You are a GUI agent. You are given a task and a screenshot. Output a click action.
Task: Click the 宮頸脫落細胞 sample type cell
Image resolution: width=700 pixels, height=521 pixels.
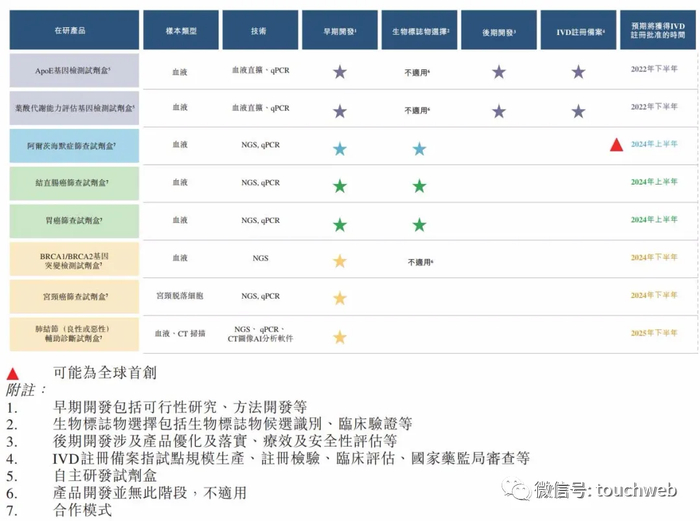(x=180, y=296)
